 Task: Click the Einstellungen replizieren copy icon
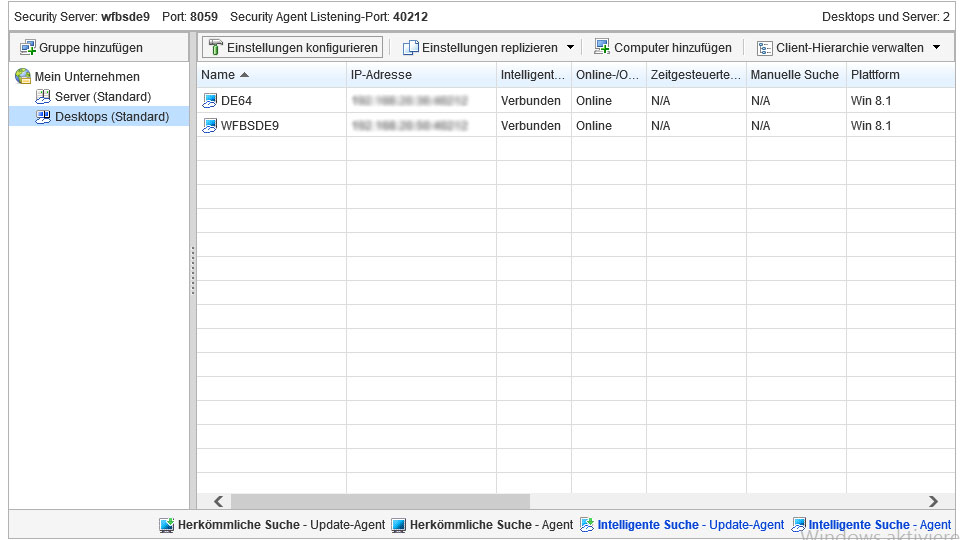tap(410, 47)
